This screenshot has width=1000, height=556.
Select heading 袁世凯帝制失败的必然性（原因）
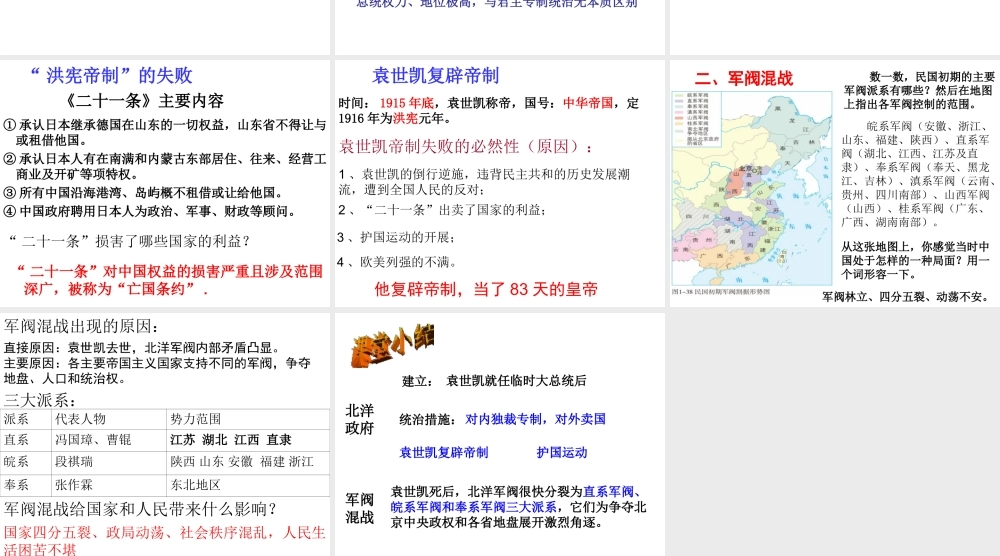[466, 147]
